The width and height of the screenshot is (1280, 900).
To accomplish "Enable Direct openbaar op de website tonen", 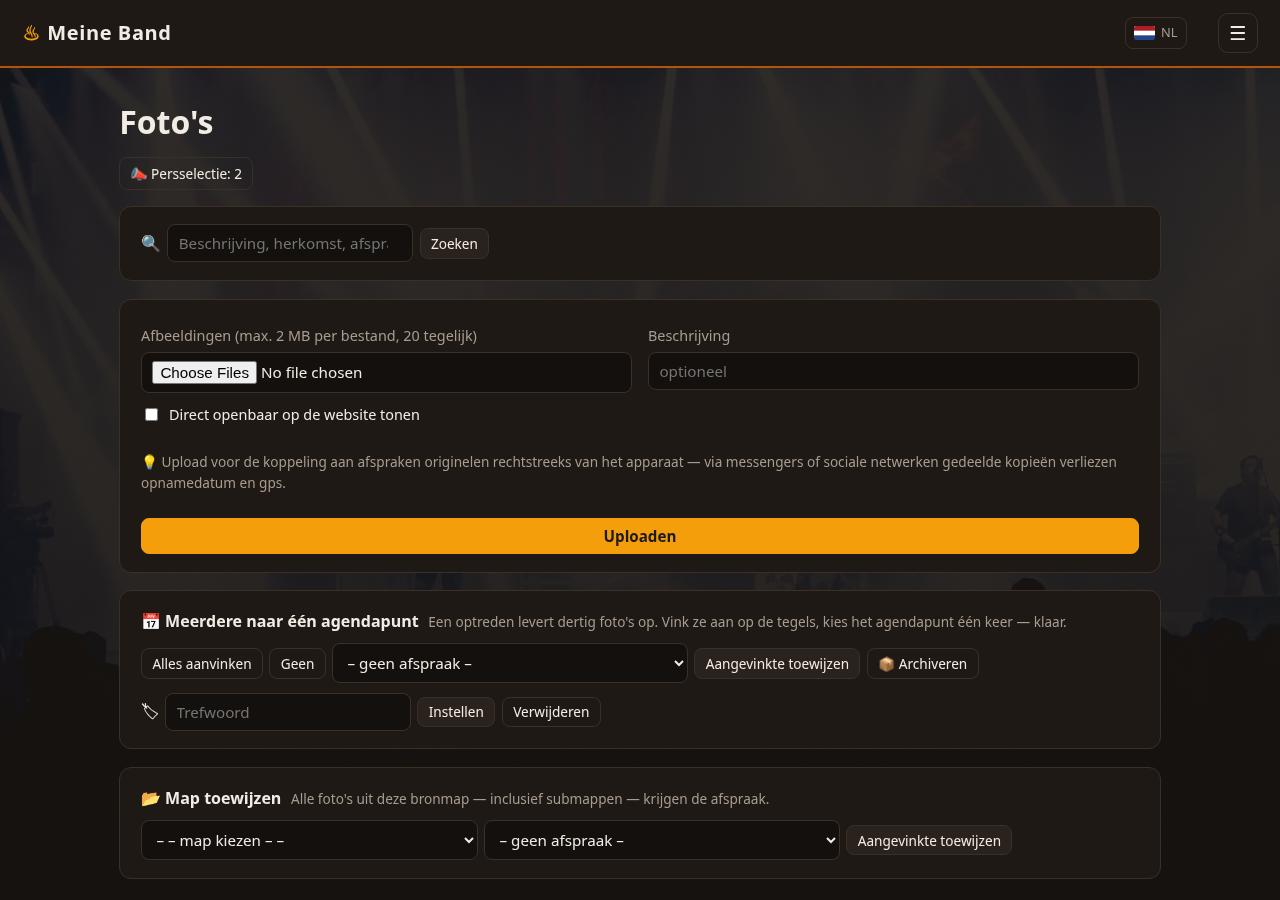I will click(151, 414).
